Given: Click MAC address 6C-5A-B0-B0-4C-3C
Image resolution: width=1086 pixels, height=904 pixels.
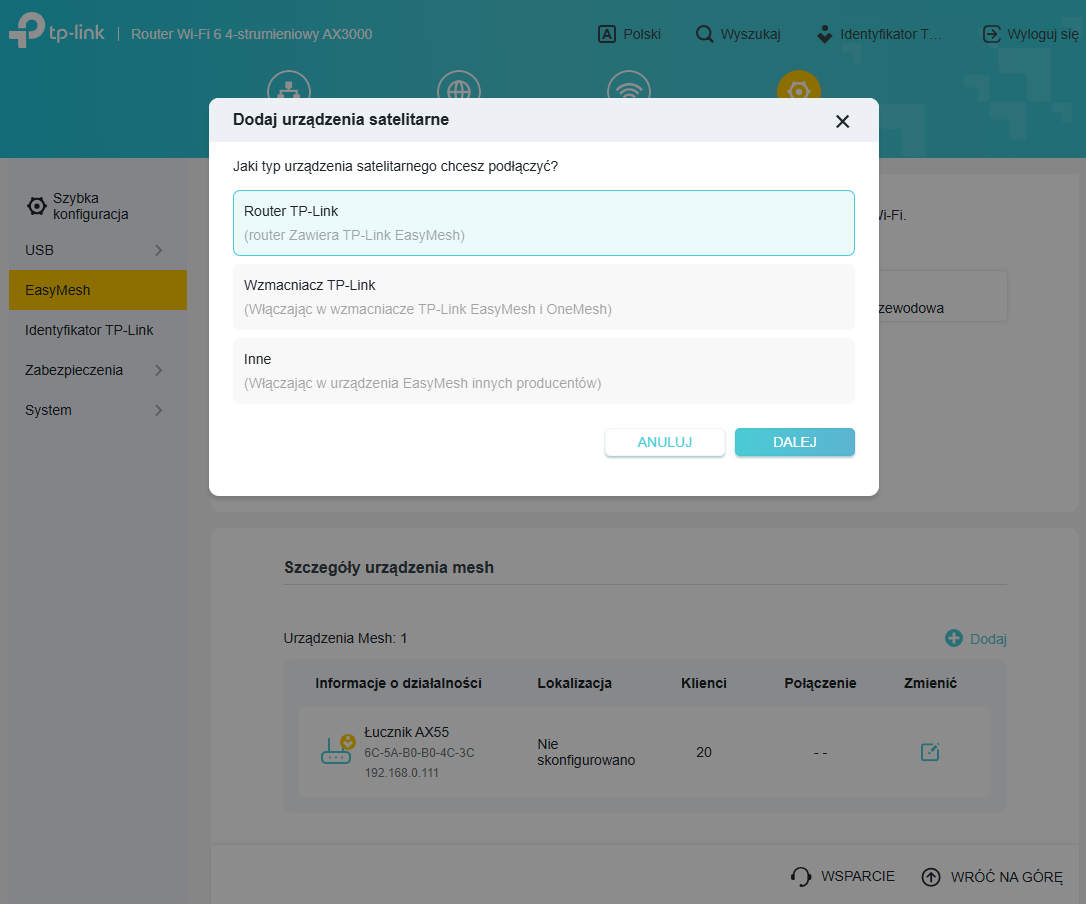Looking at the screenshot, I should click(419, 753).
